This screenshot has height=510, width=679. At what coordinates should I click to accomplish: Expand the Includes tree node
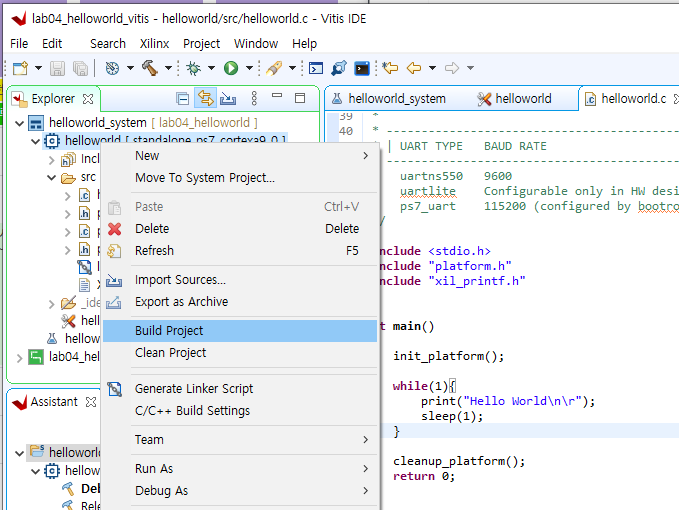click(x=52, y=160)
